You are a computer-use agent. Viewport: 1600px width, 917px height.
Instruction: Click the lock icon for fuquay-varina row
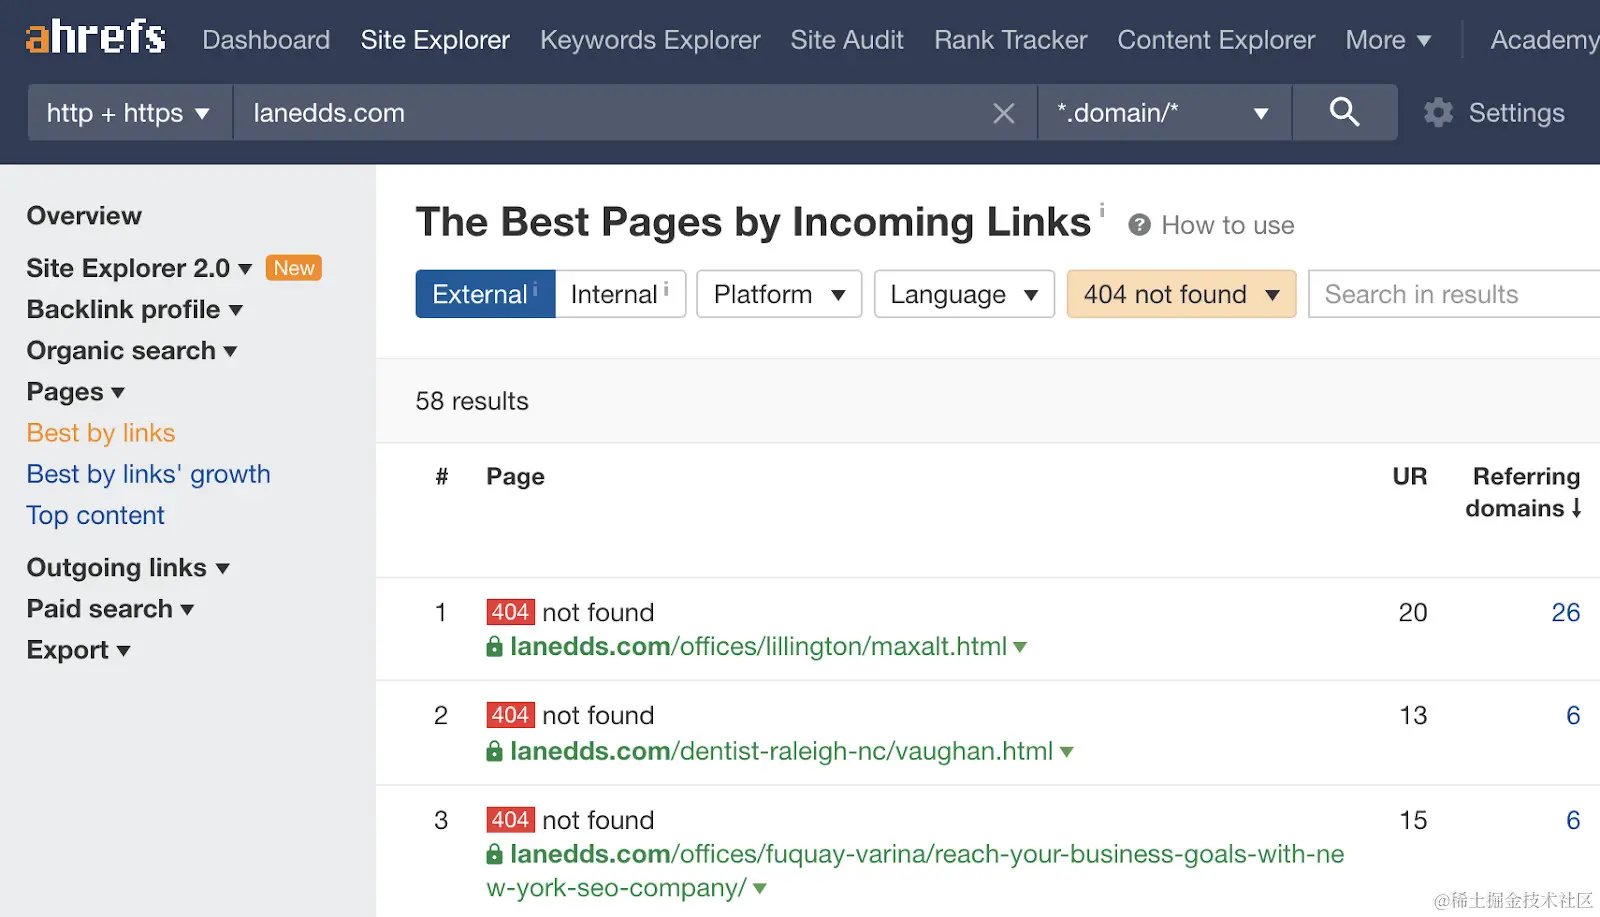pos(494,854)
